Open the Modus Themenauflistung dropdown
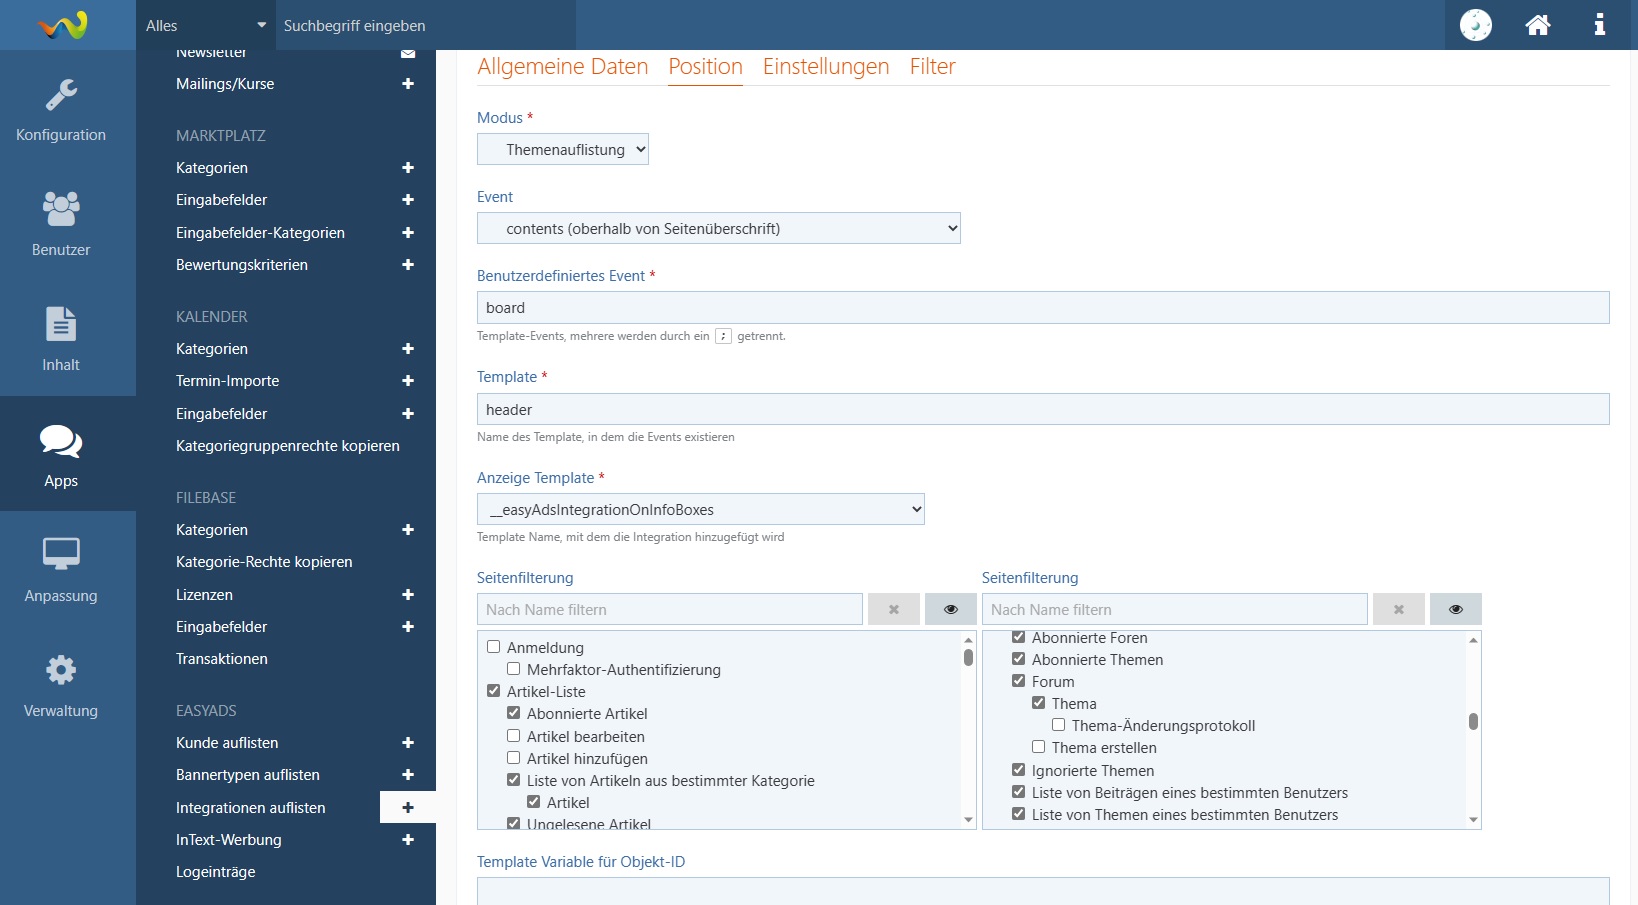 tap(563, 149)
